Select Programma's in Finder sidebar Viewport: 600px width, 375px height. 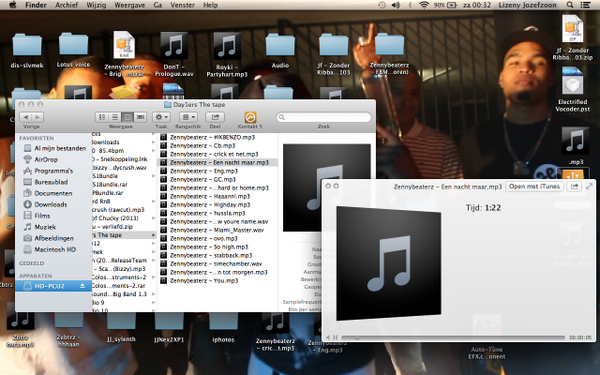pos(54,171)
